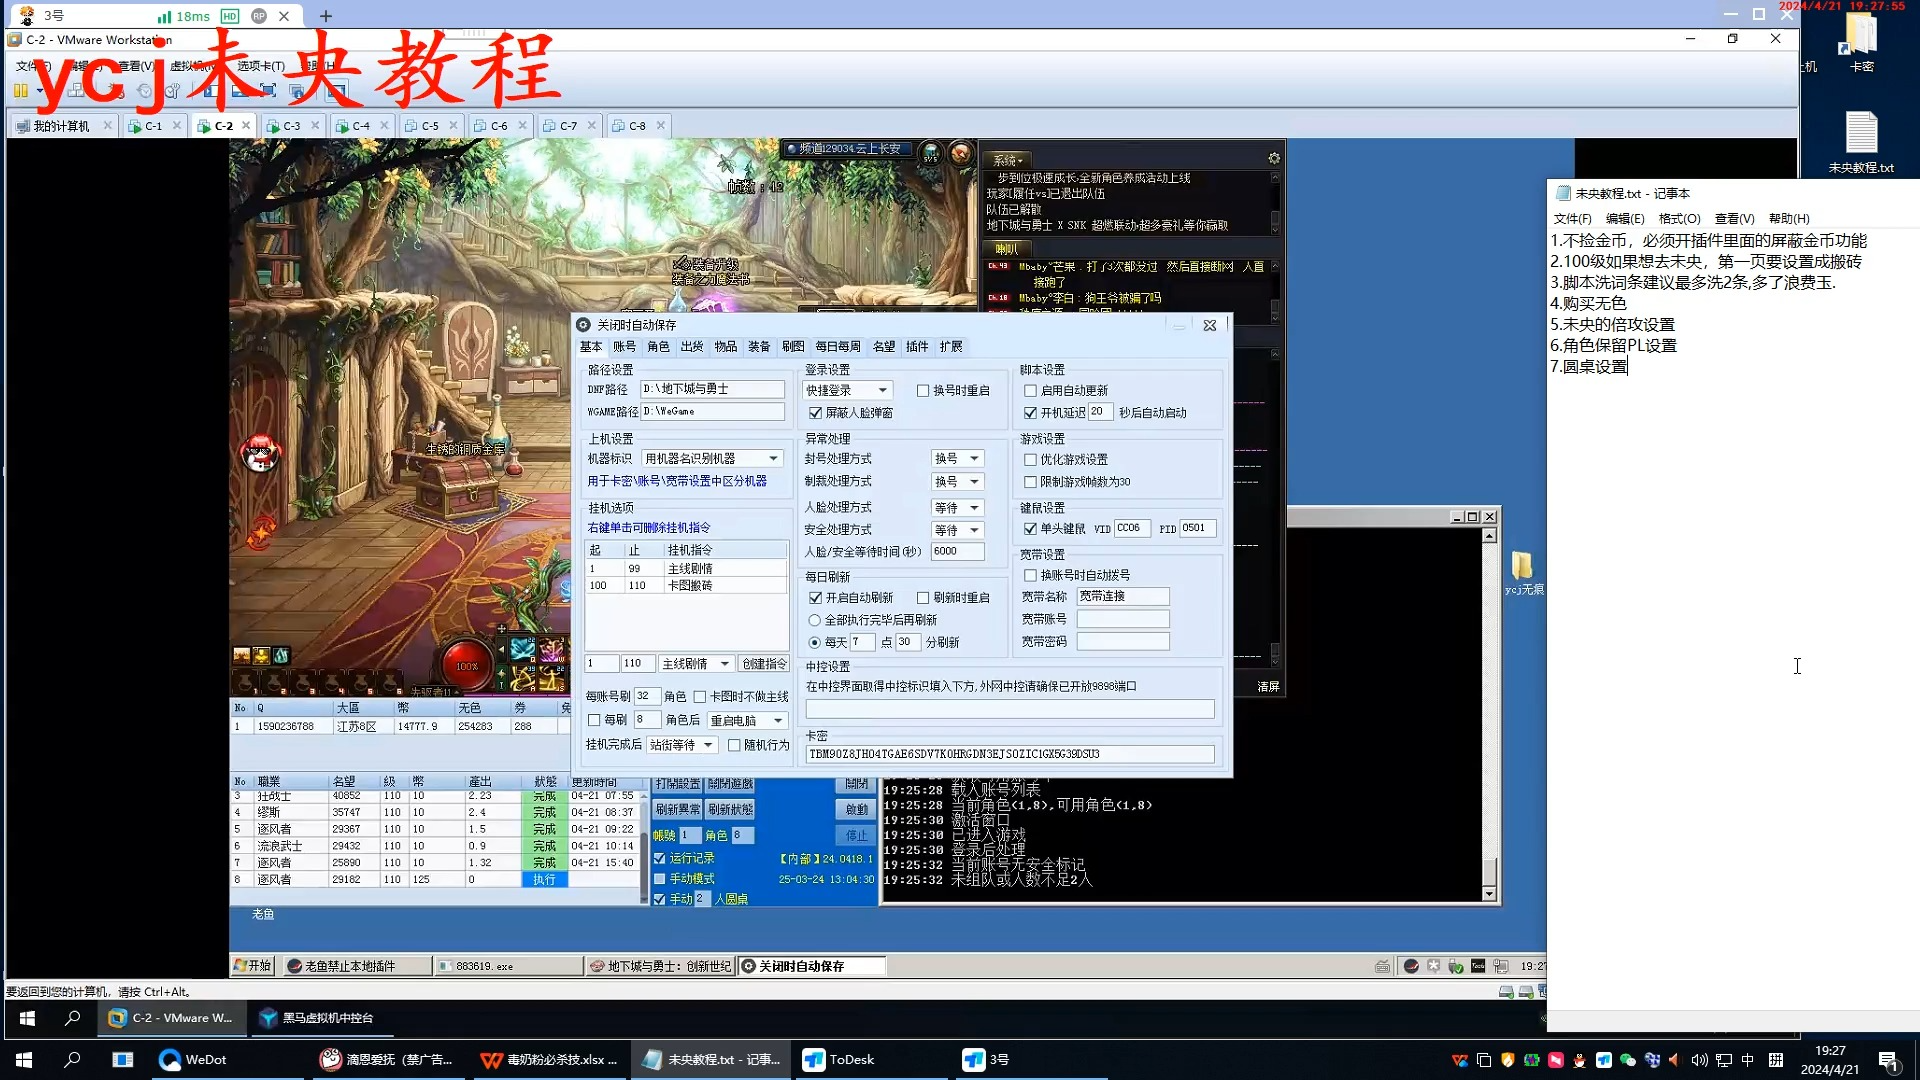1920x1080 pixels.
Task: Uncheck 屏蔽人脸弹窗 checkbox
Action: coord(815,413)
